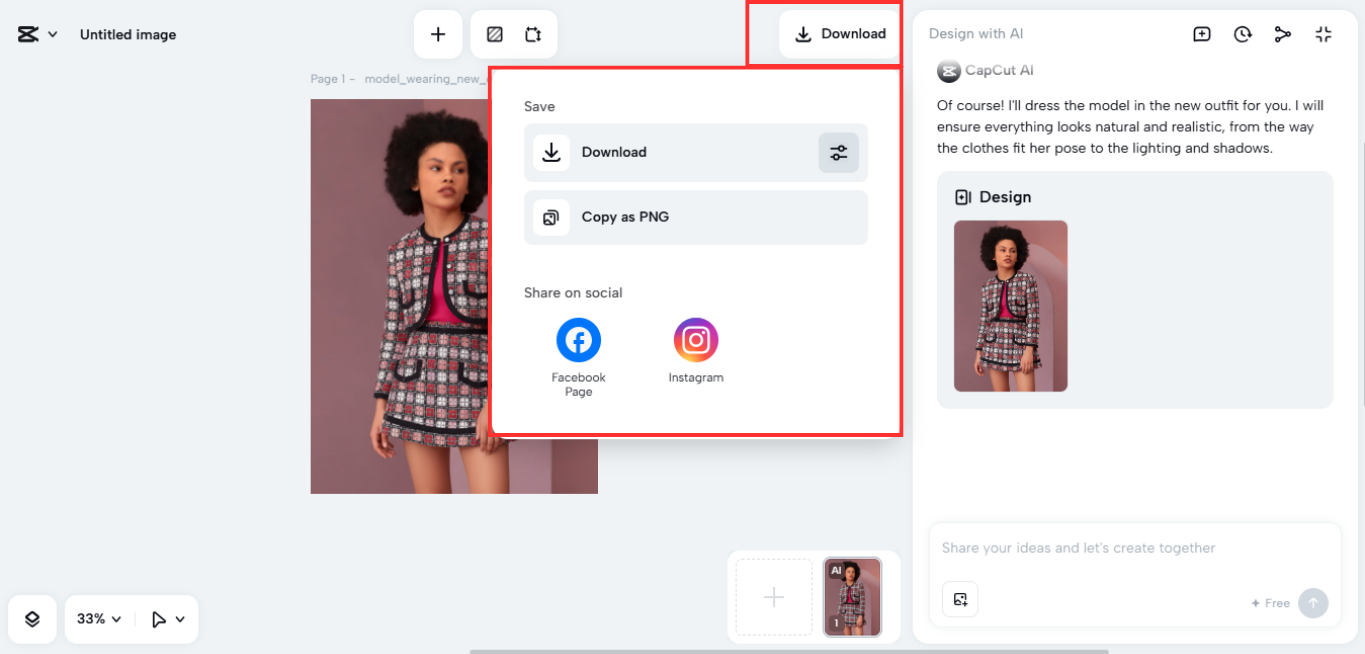Expand the CapCut logo menu dropdown
The image size is (1365, 654).
pyautogui.click(x=37, y=34)
